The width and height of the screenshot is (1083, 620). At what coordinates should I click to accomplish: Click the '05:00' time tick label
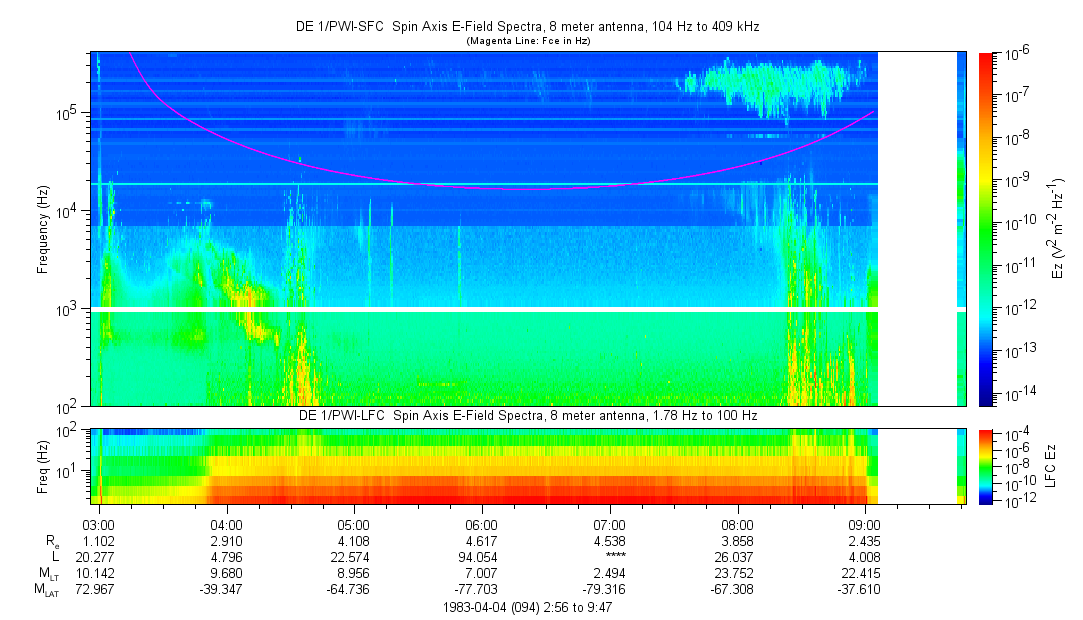pos(354,525)
